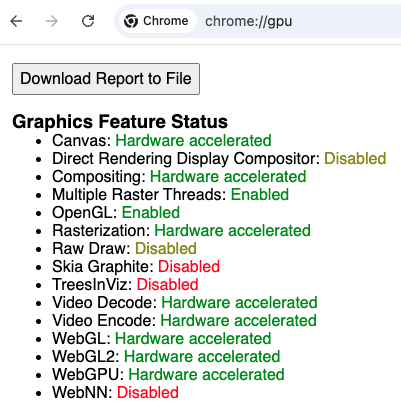
Task: Click the chrome://gpu address bar text
Action: pos(249,21)
